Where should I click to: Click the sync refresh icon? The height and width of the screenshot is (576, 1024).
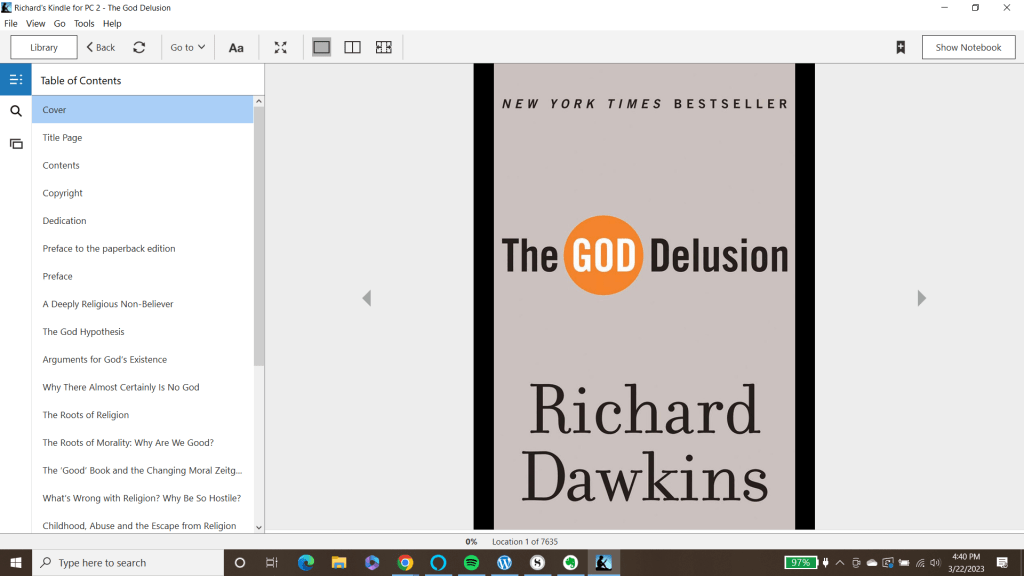(139, 47)
